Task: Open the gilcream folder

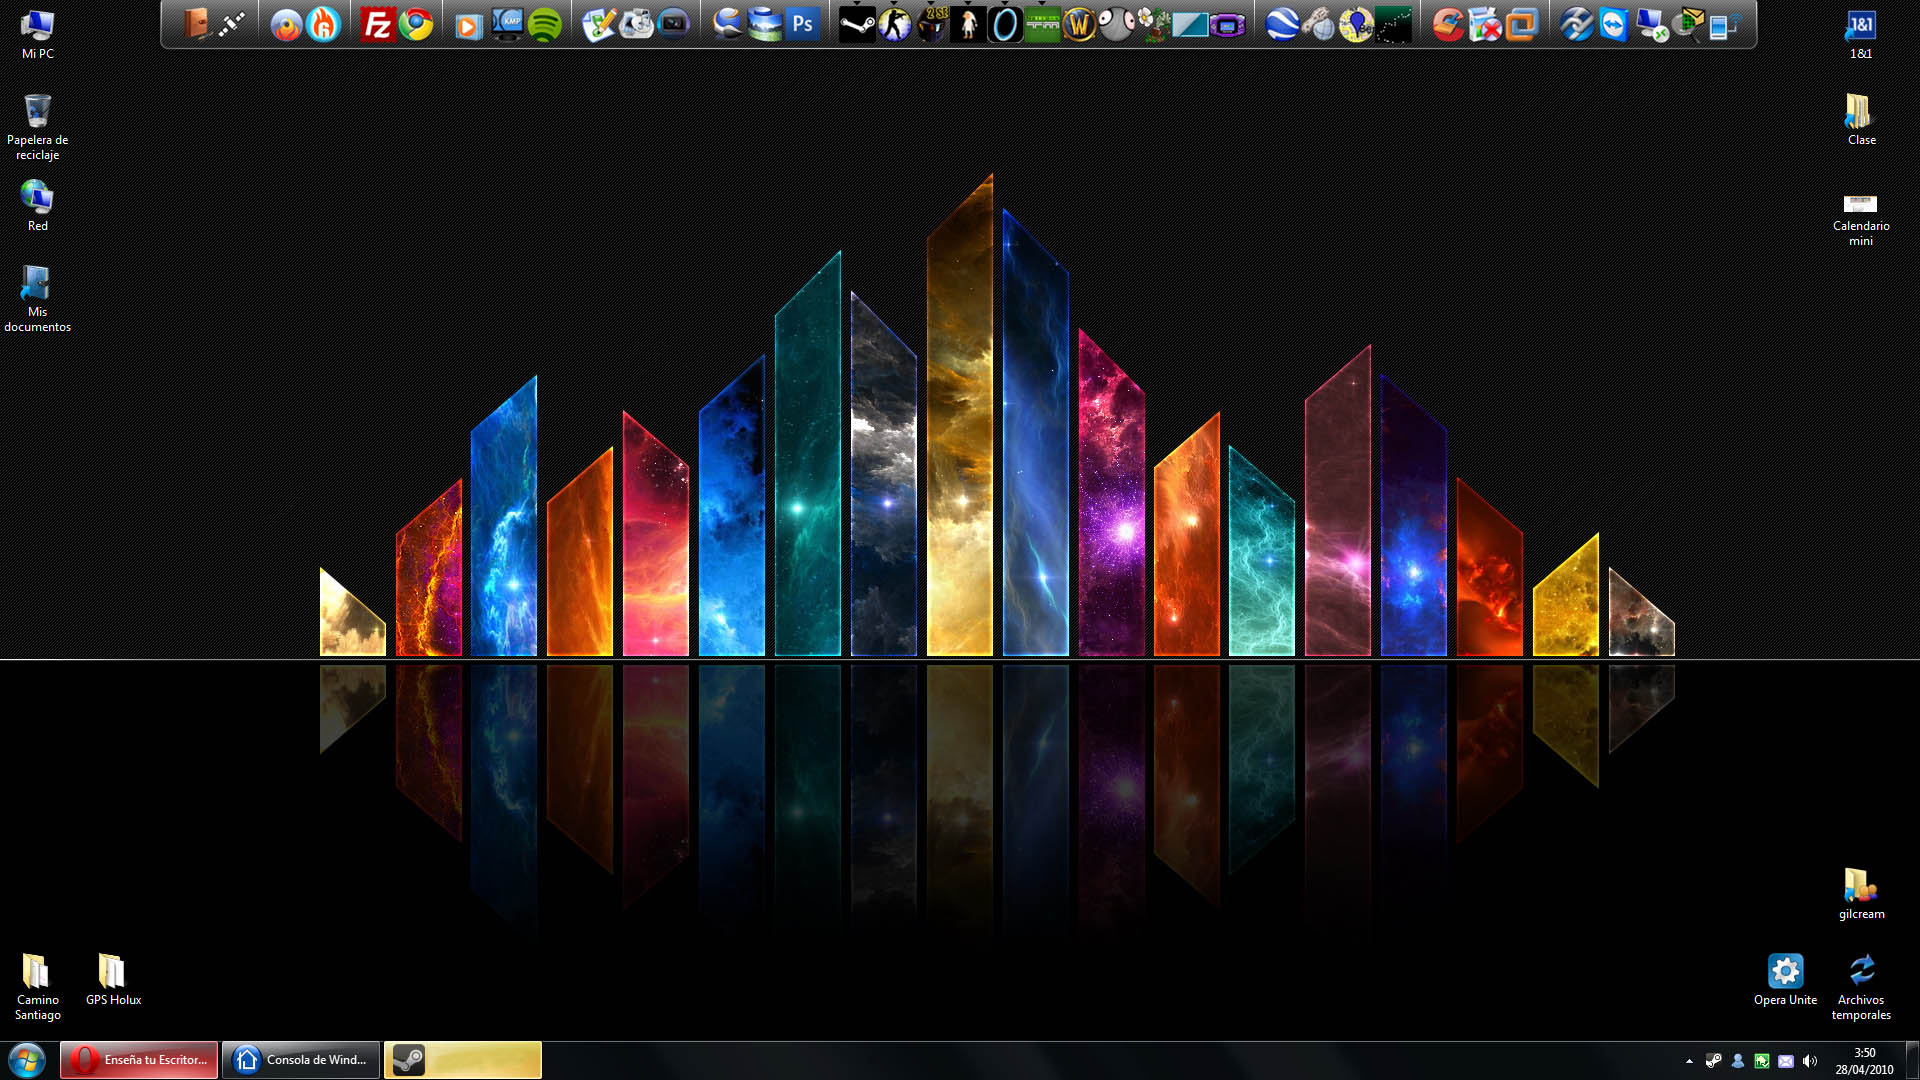Action: click(1861, 894)
